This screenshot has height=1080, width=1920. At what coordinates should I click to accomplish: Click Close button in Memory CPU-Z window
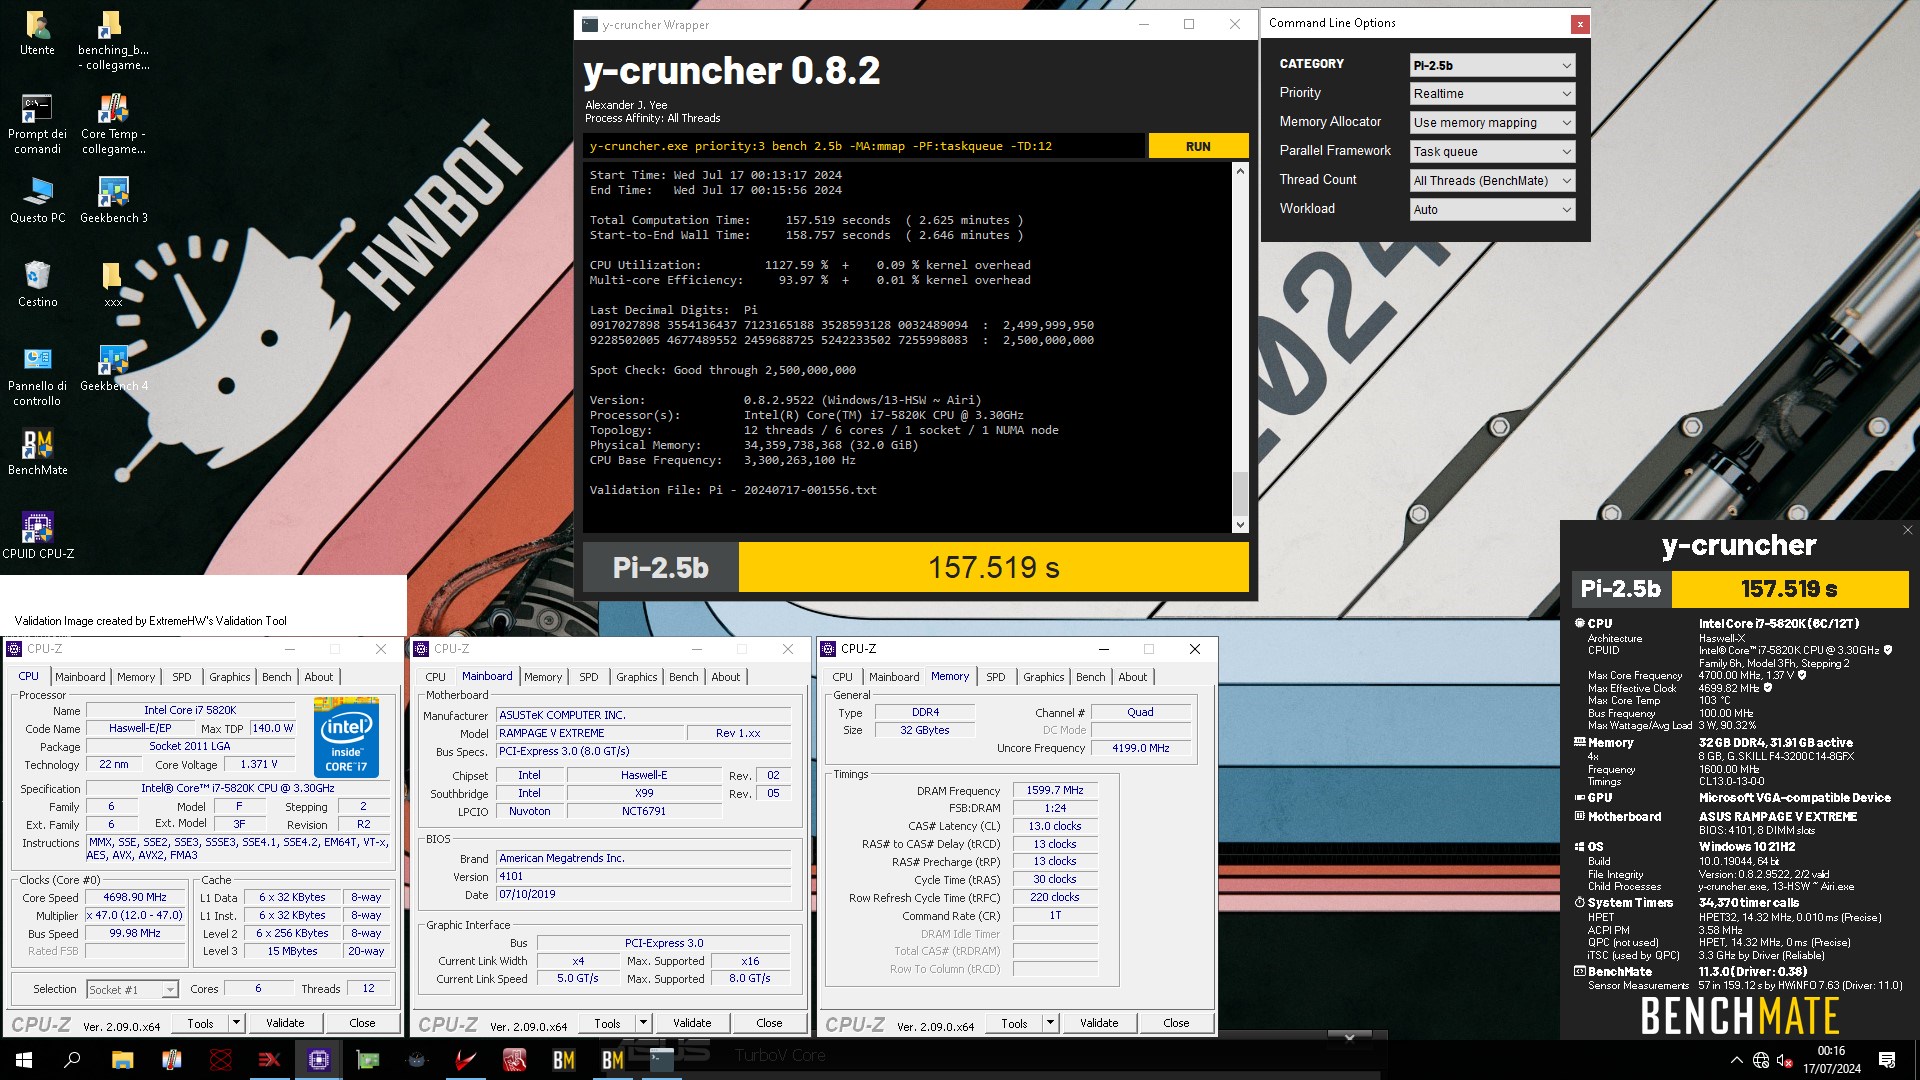[x=1176, y=1023]
